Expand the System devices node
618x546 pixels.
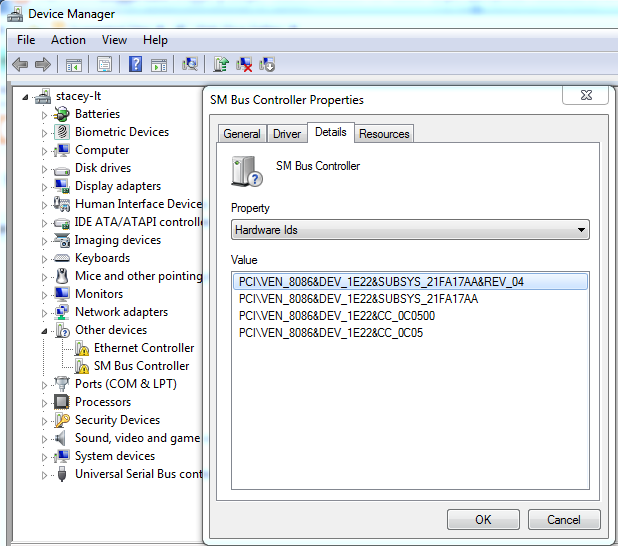[44, 457]
